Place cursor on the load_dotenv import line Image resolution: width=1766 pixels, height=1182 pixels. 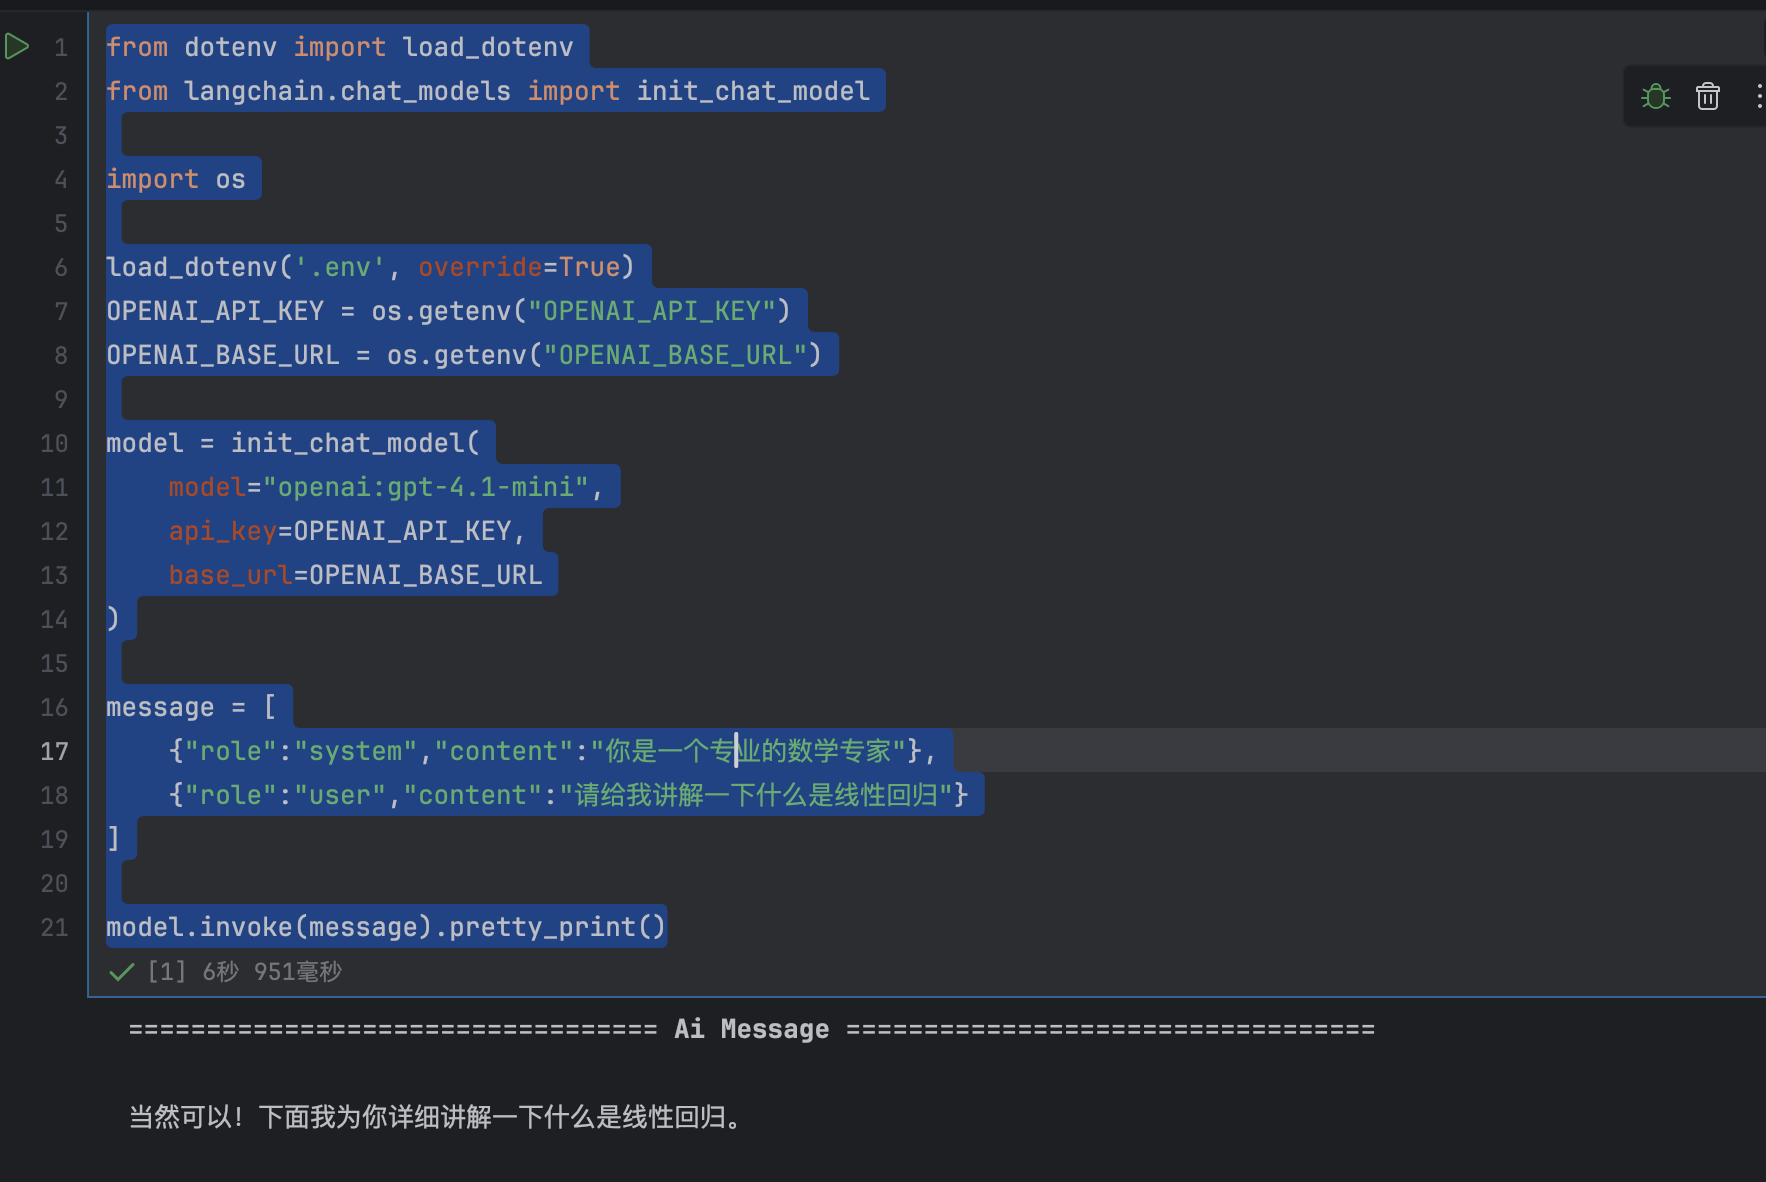coord(340,47)
